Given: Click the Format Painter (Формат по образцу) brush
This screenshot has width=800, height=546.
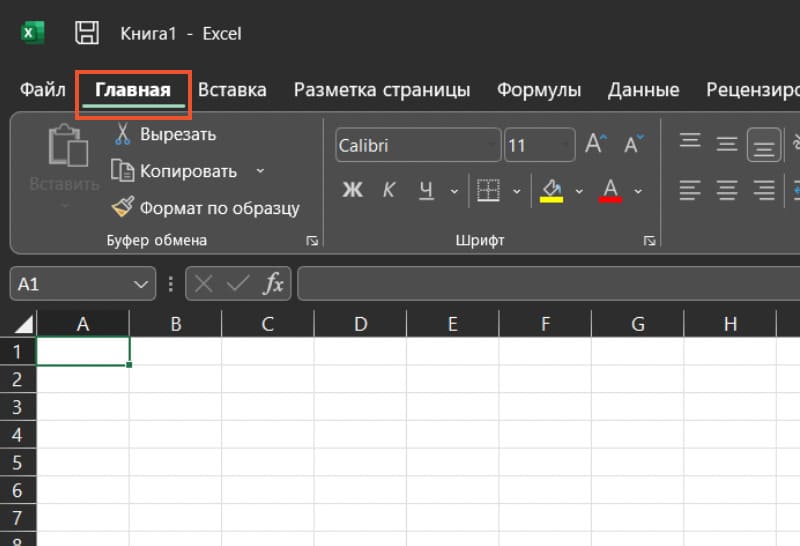Looking at the screenshot, I should [123, 208].
